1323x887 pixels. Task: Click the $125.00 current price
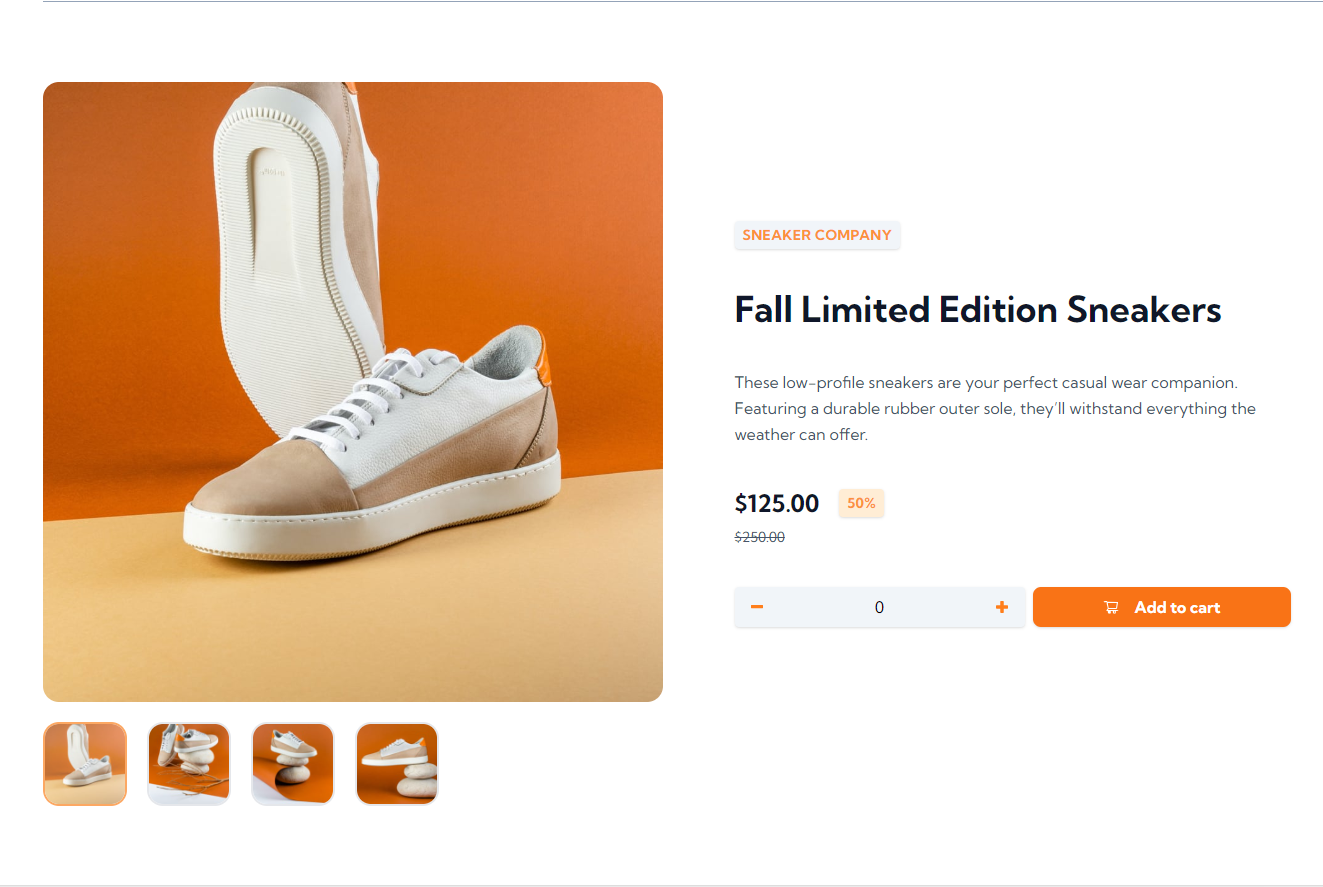(x=777, y=503)
